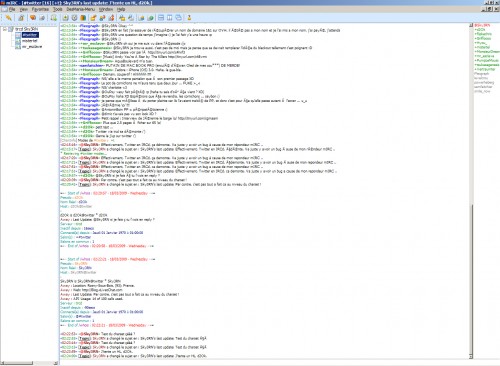Click the first 'Start of /whois' line
This screenshot has width=500, height=366.
107,193
